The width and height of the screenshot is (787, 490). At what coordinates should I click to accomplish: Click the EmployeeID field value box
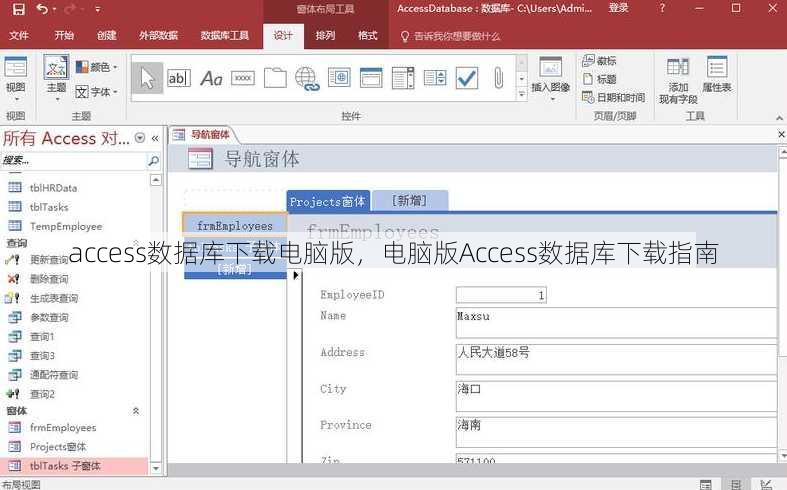click(501, 295)
